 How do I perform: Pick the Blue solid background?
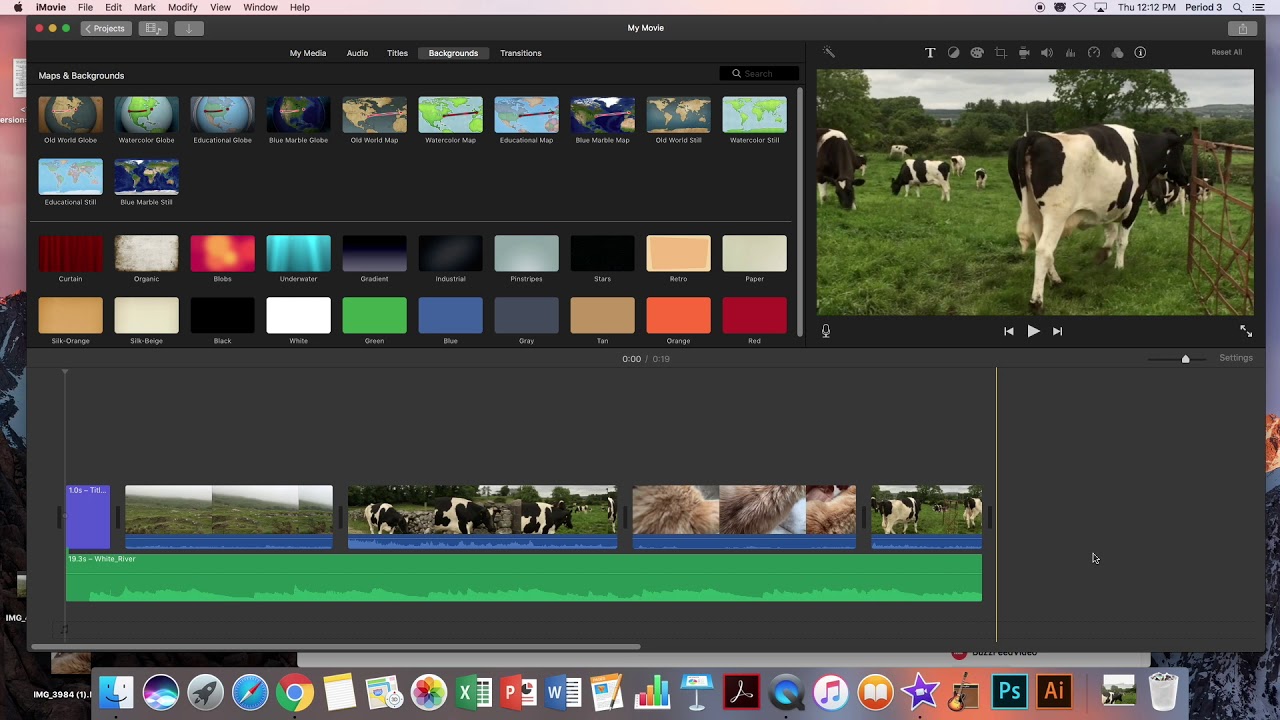450,316
